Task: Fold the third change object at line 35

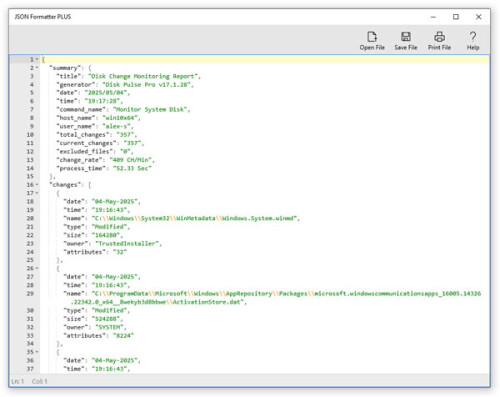Action: point(37,352)
